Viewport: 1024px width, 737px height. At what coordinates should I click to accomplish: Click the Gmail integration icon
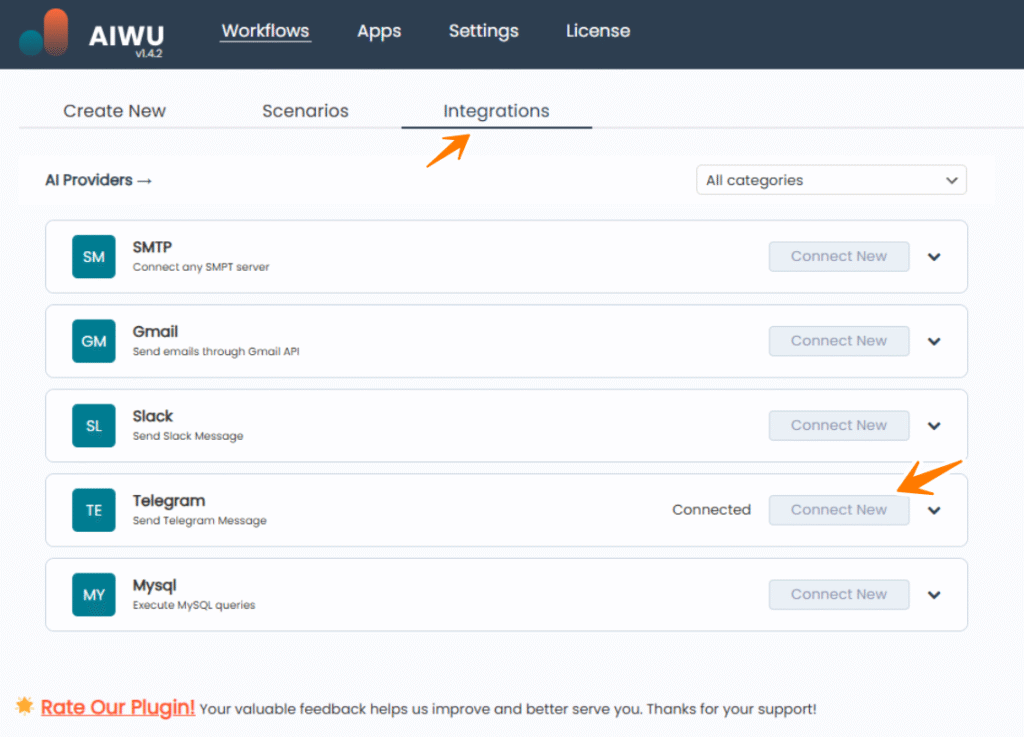pos(93,341)
